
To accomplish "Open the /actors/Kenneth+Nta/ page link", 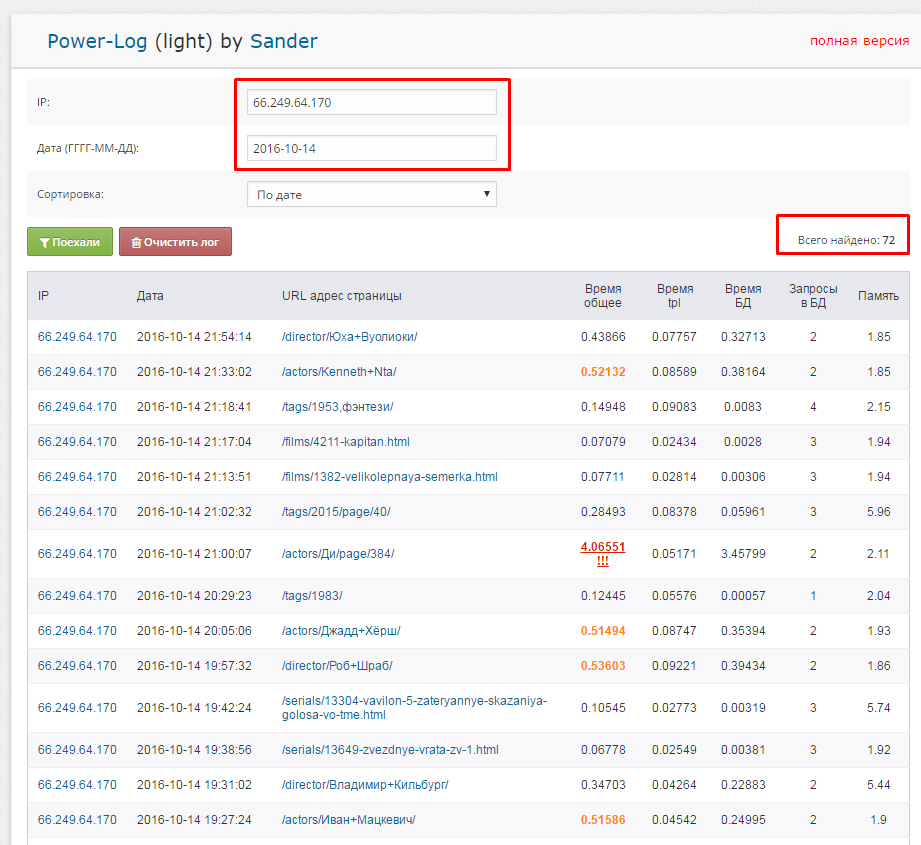I will (x=339, y=372).
